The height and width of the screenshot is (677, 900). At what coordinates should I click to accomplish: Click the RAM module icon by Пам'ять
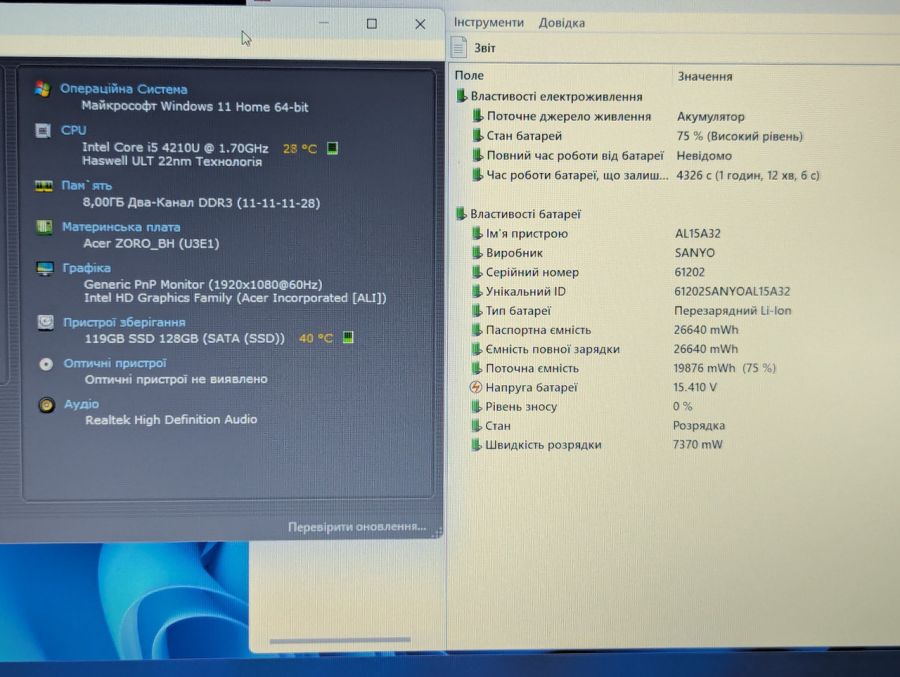pos(44,186)
